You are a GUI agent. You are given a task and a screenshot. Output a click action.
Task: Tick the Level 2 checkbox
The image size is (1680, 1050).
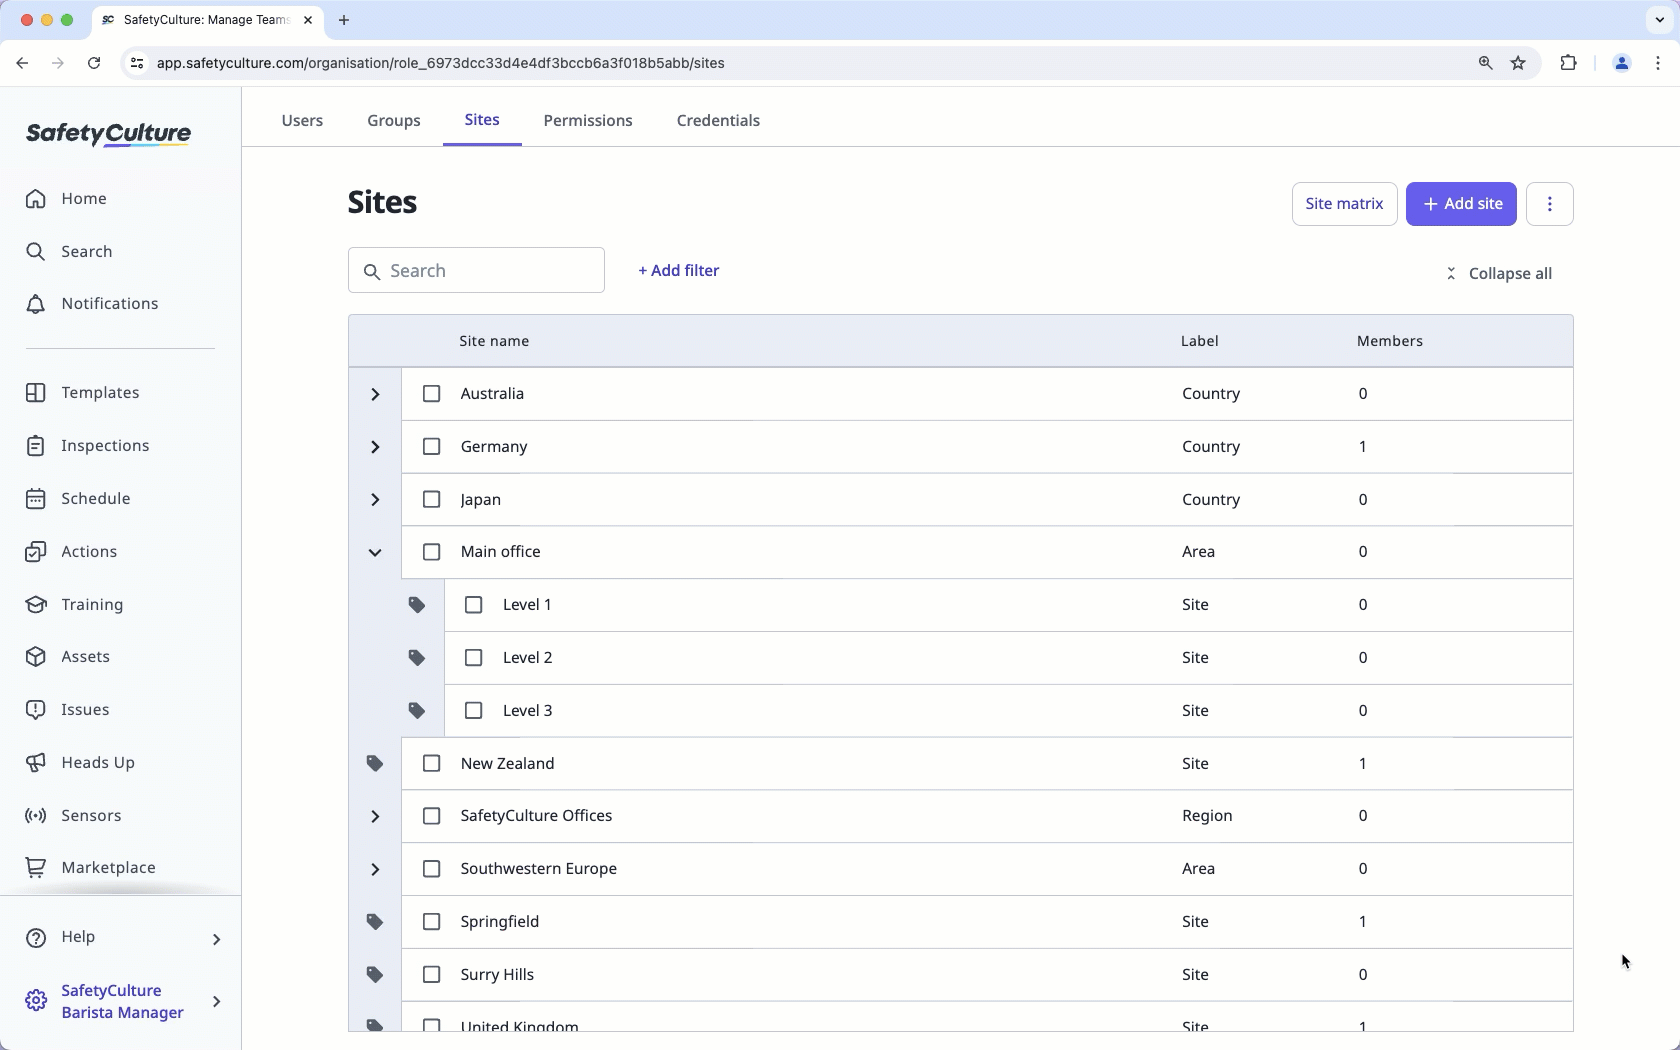[474, 658]
